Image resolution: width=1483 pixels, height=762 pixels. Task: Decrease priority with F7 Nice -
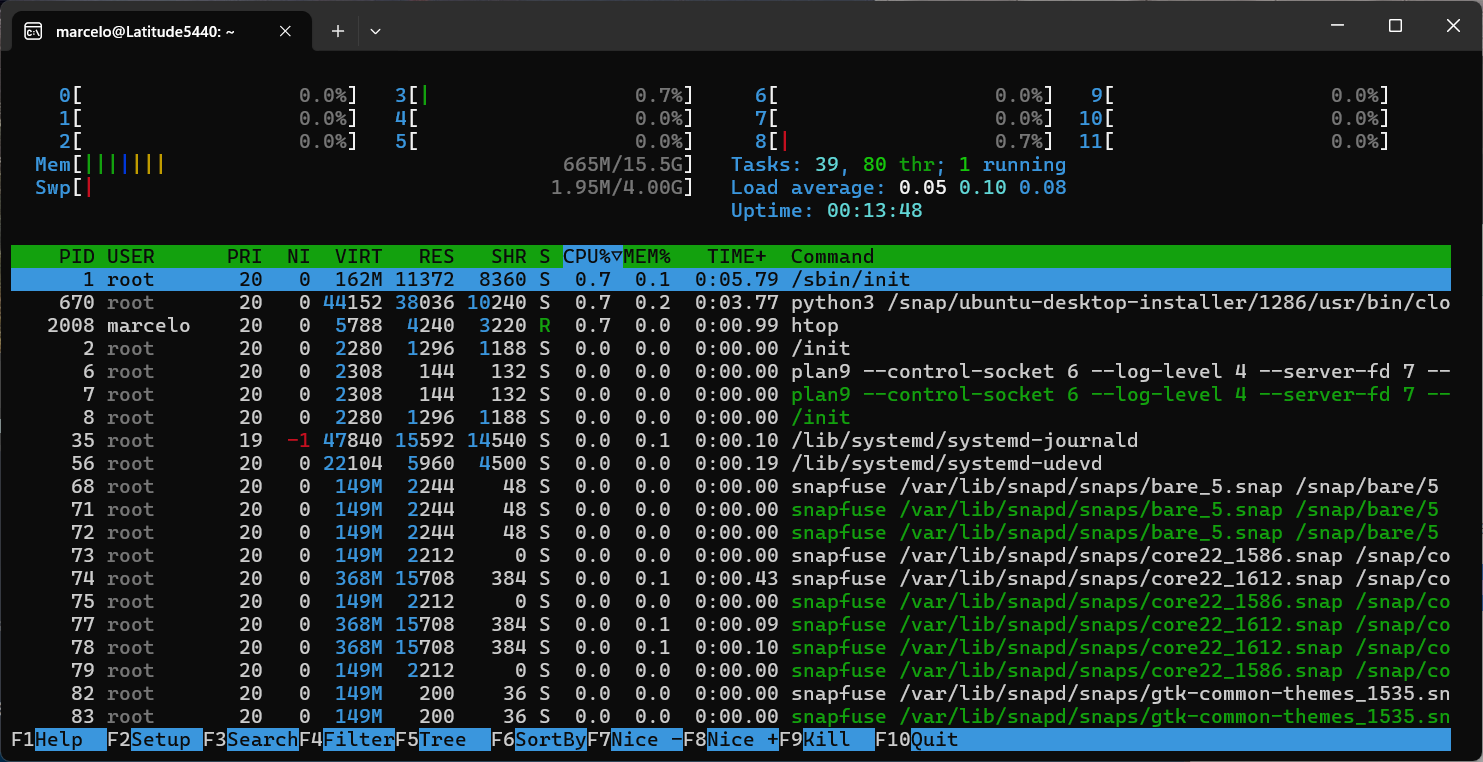pos(635,740)
